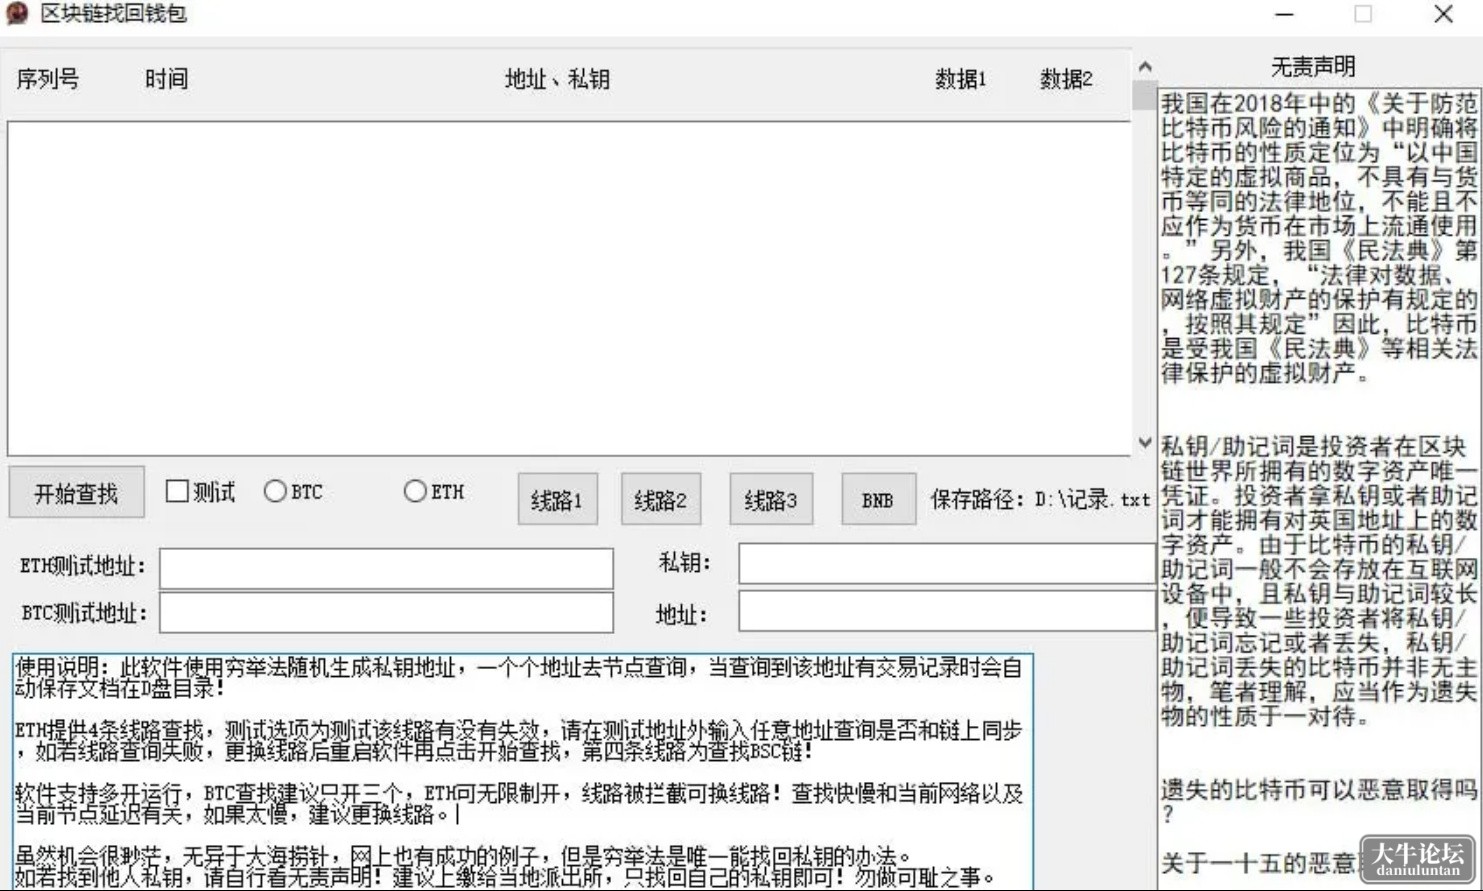Focus the BTC测试地址 input field
This screenshot has width=1483, height=891.
386,613
